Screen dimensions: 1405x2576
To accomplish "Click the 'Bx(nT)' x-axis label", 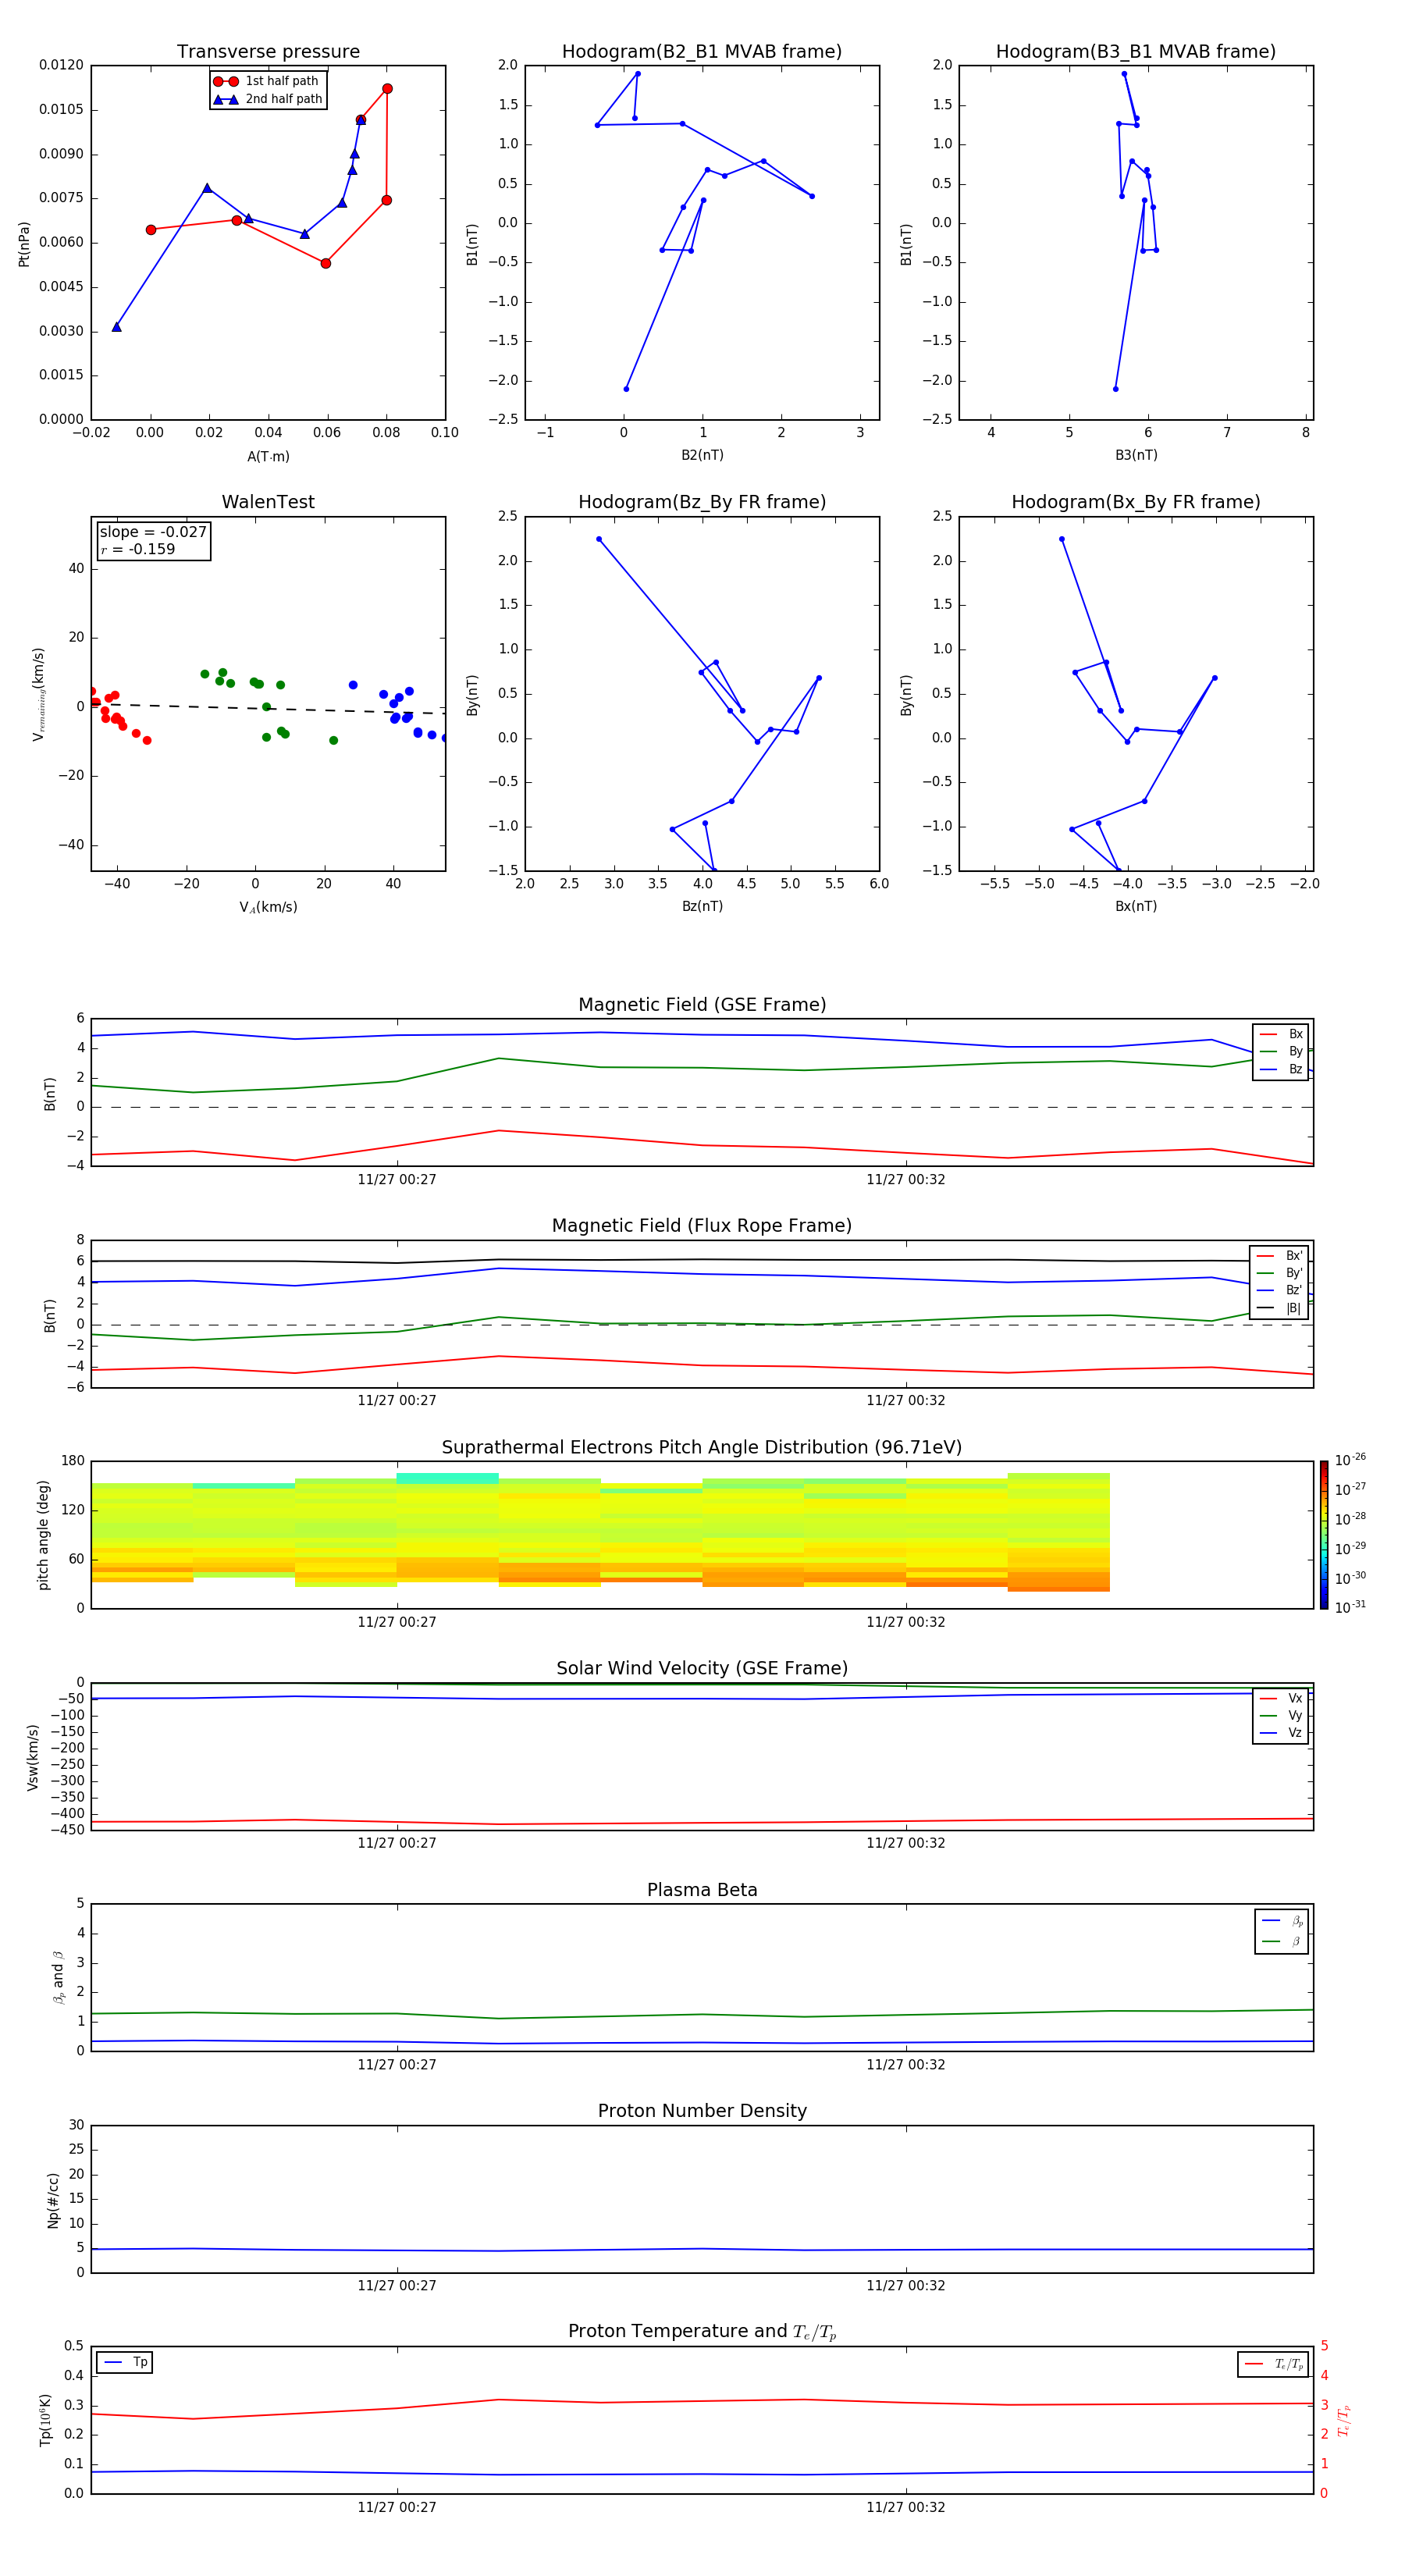I will [x=1136, y=906].
